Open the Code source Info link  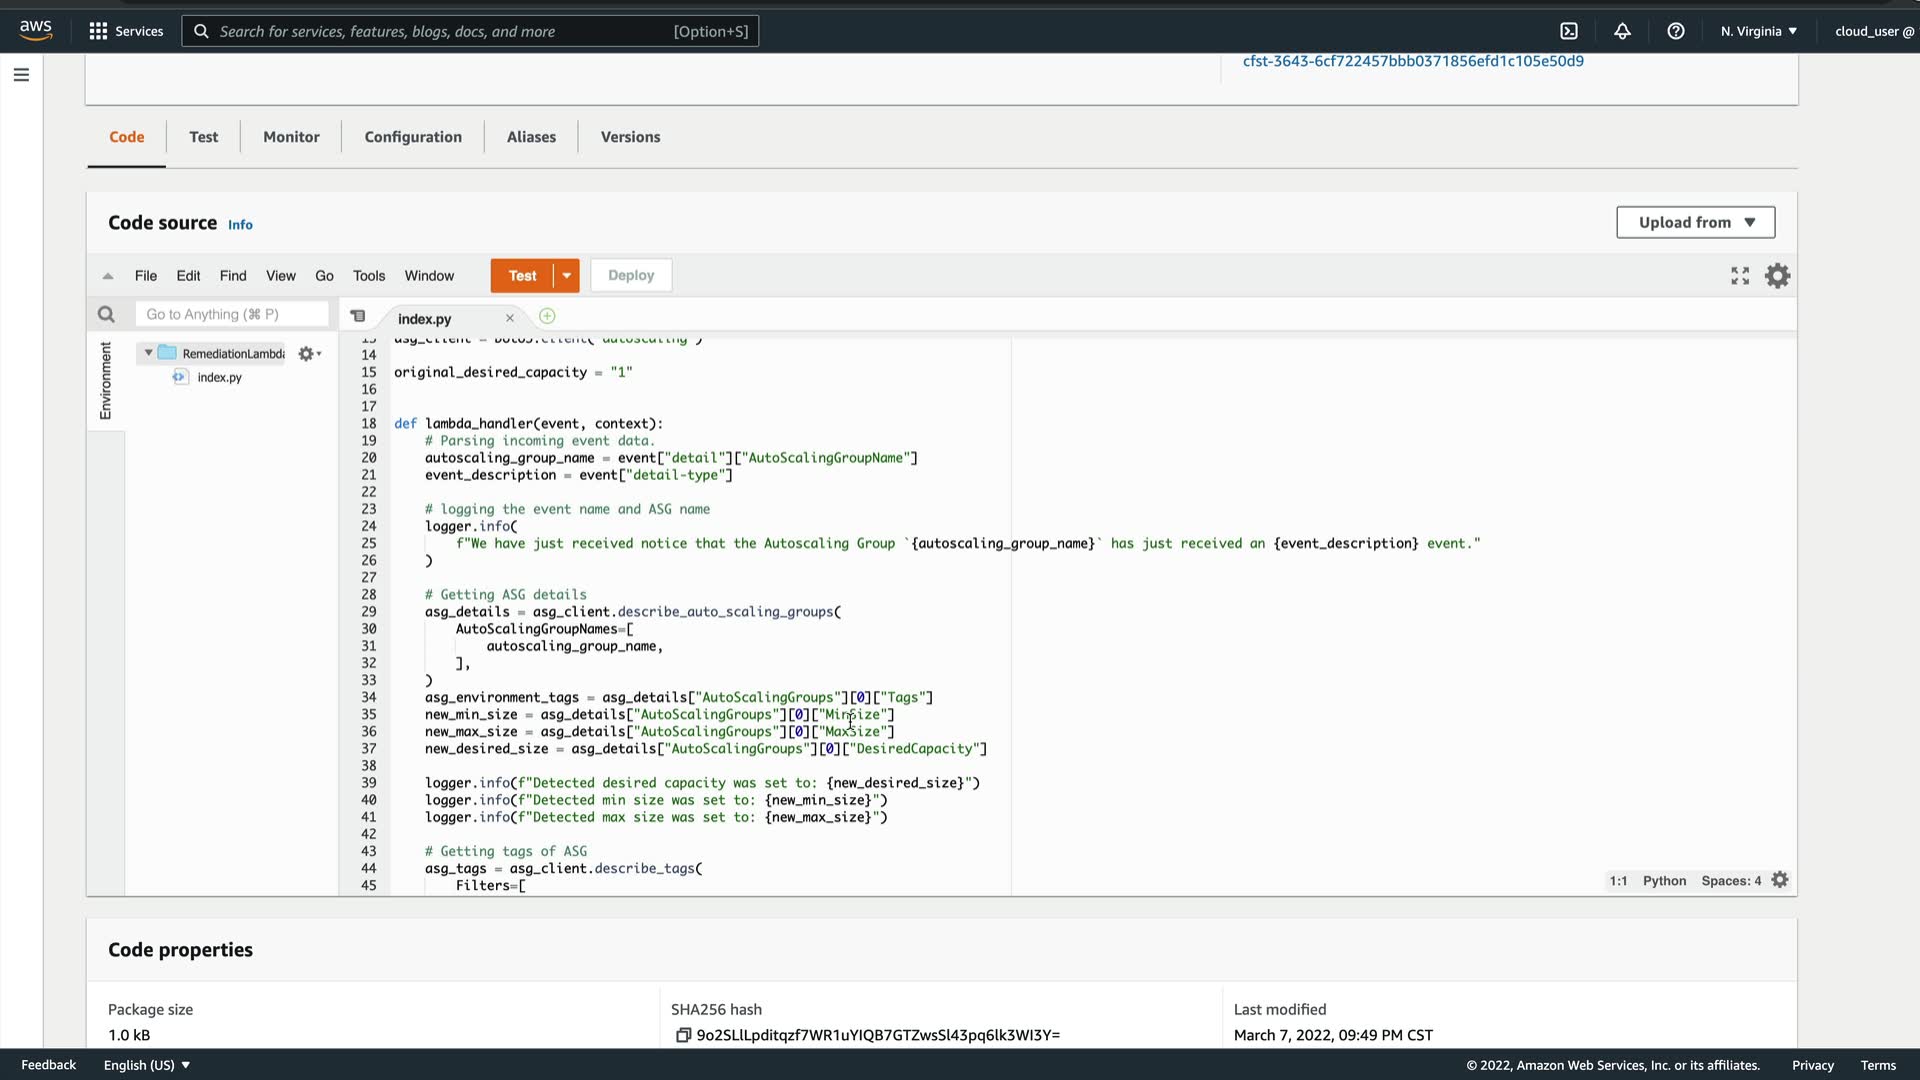click(240, 225)
